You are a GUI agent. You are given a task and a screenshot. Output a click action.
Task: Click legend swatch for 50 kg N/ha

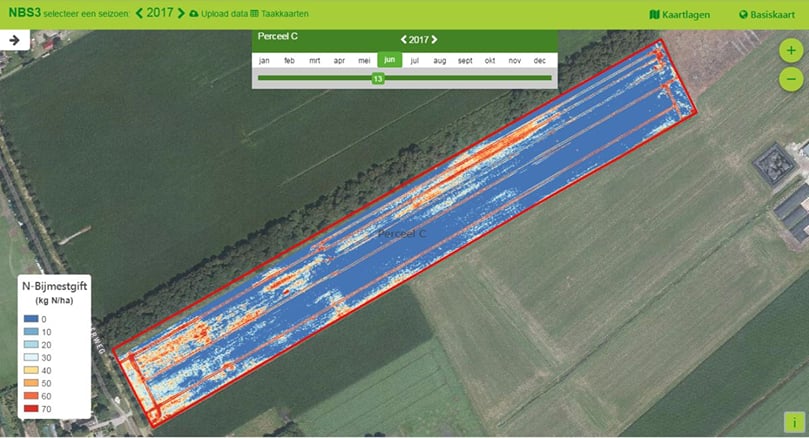pyautogui.click(x=31, y=383)
